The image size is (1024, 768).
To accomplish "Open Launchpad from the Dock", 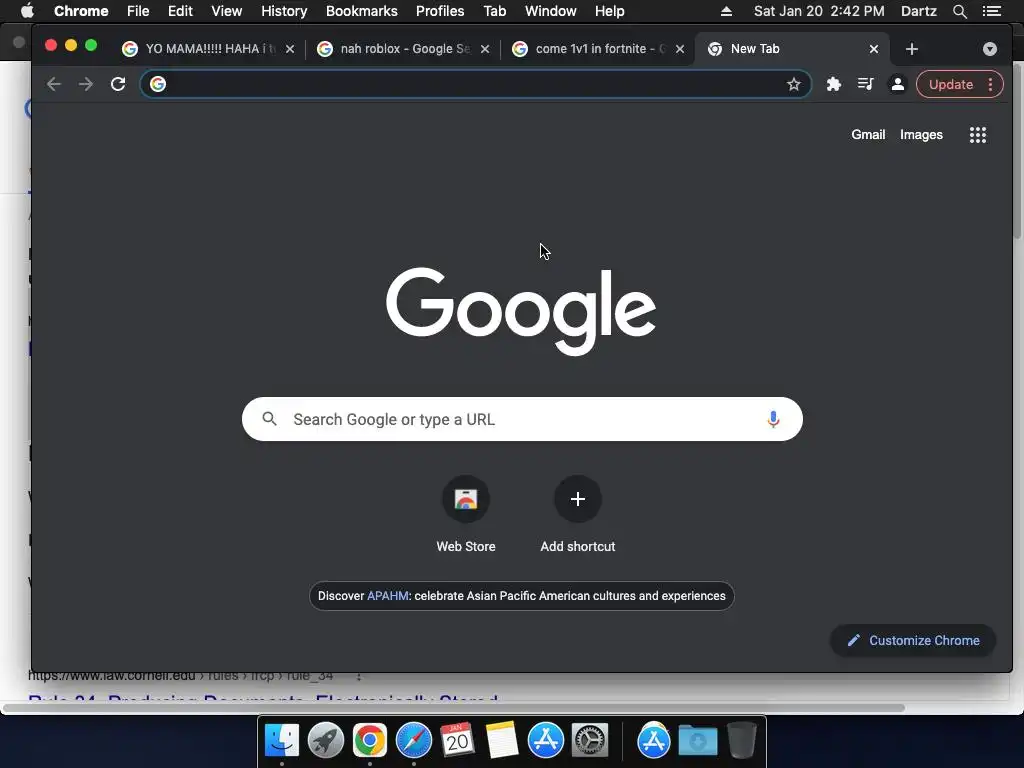I will (x=326, y=741).
